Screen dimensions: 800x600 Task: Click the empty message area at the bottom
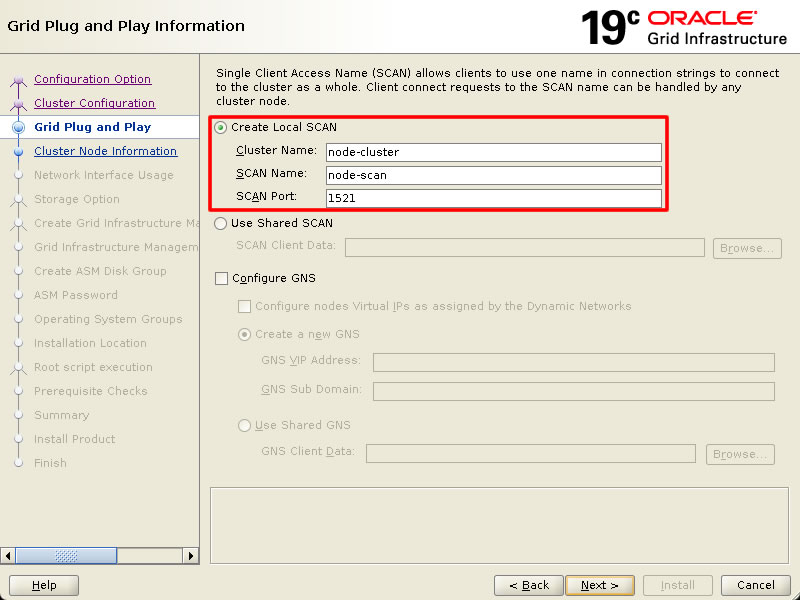[499, 526]
